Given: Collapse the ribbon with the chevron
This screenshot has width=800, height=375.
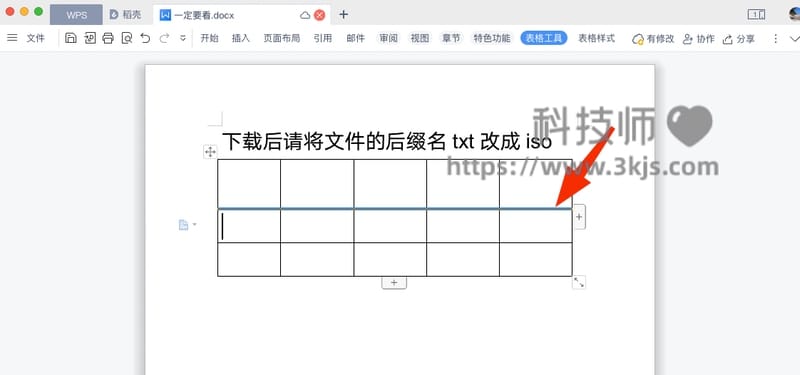Looking at the screenshot, I should click(794, 39).
